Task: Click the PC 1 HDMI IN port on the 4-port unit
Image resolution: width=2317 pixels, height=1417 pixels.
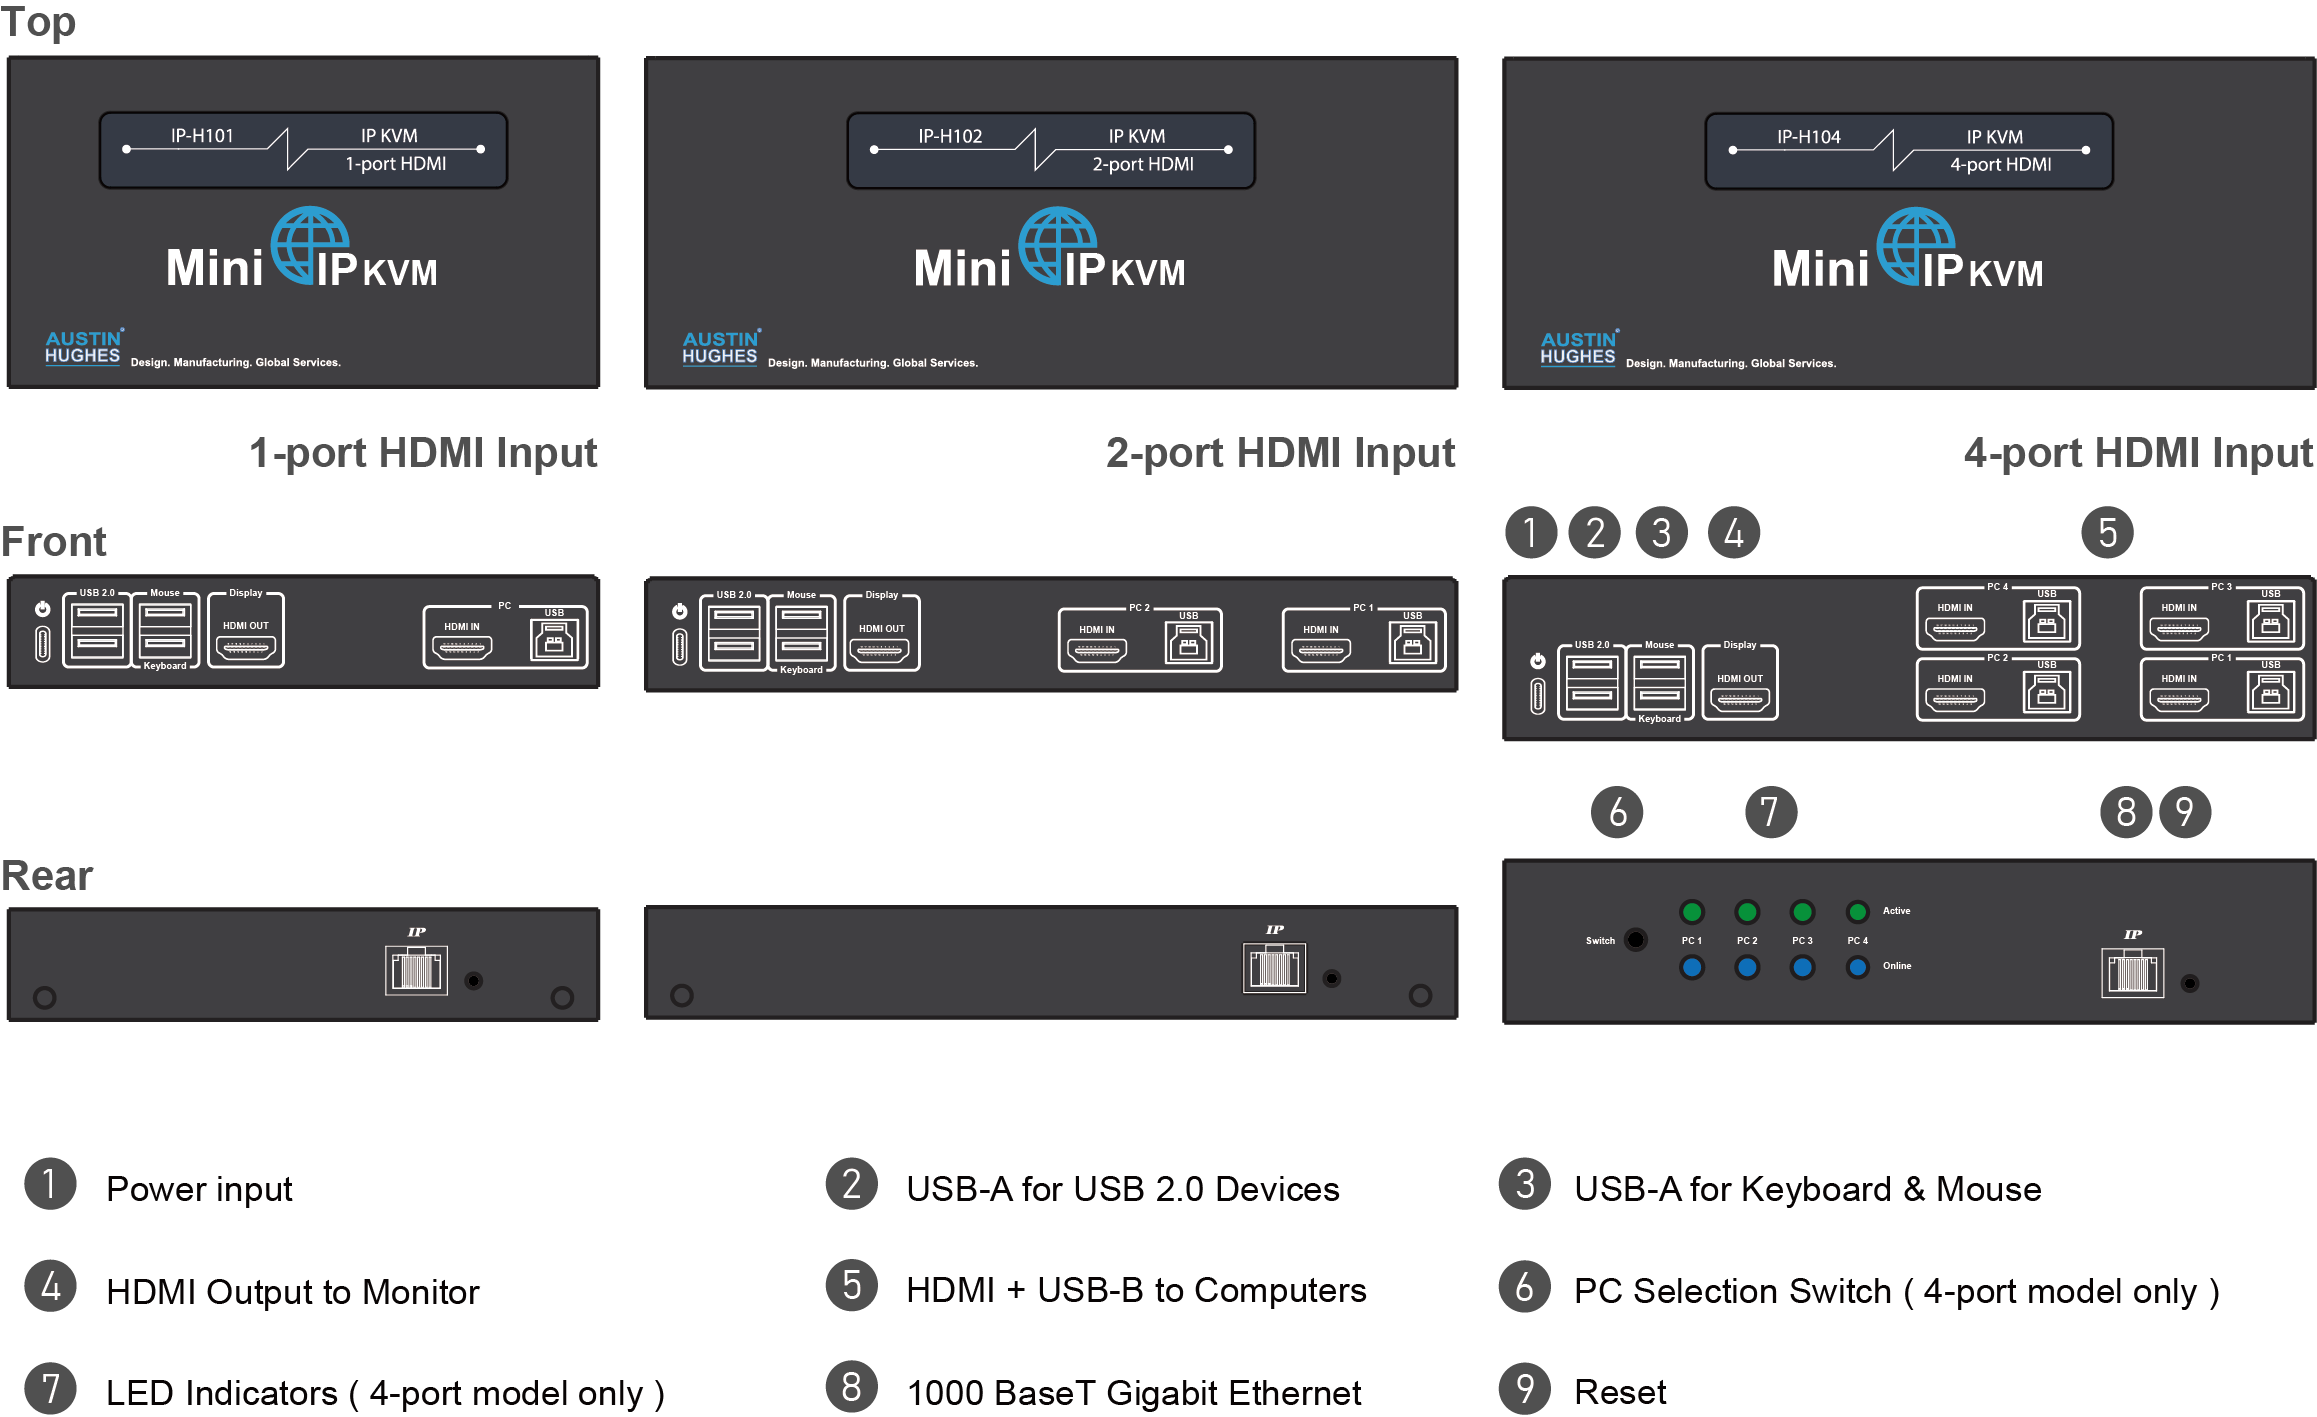Action: tap(2179, 700)
